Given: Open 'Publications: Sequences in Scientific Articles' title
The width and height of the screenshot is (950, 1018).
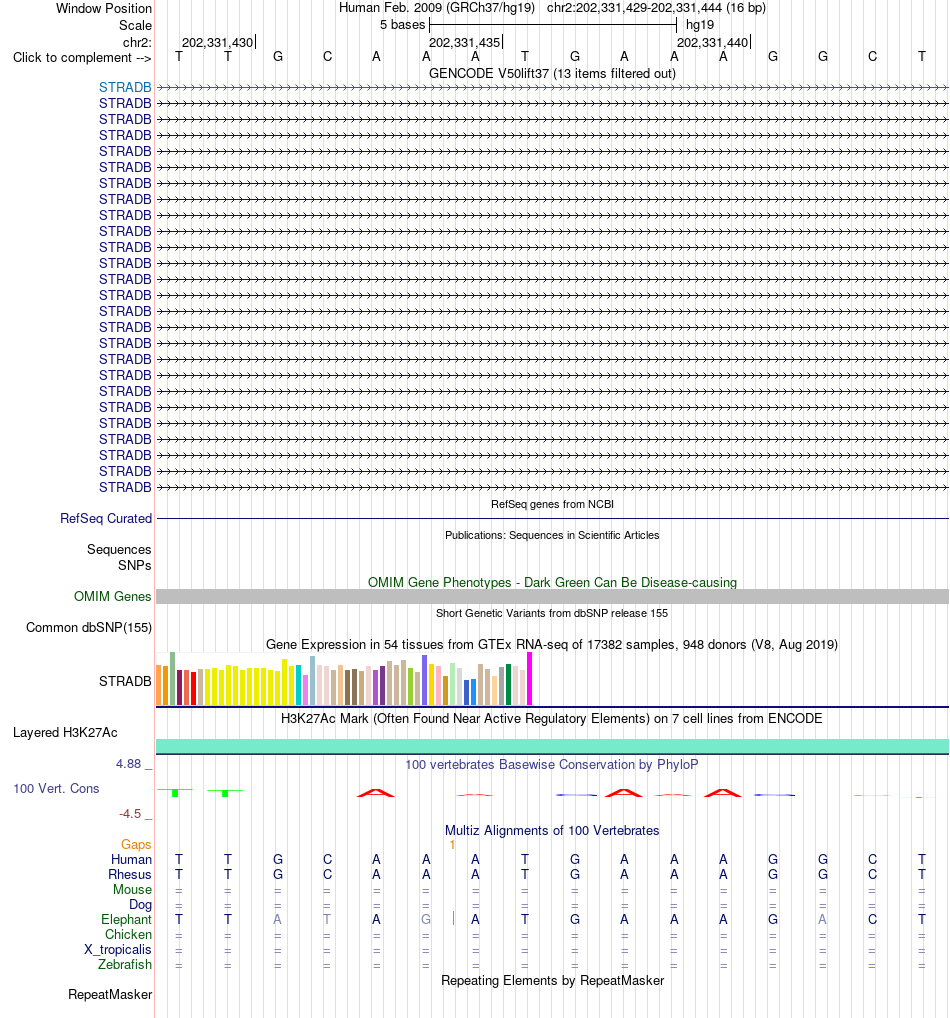Looking at the screenshot, I should pos(552,535).
